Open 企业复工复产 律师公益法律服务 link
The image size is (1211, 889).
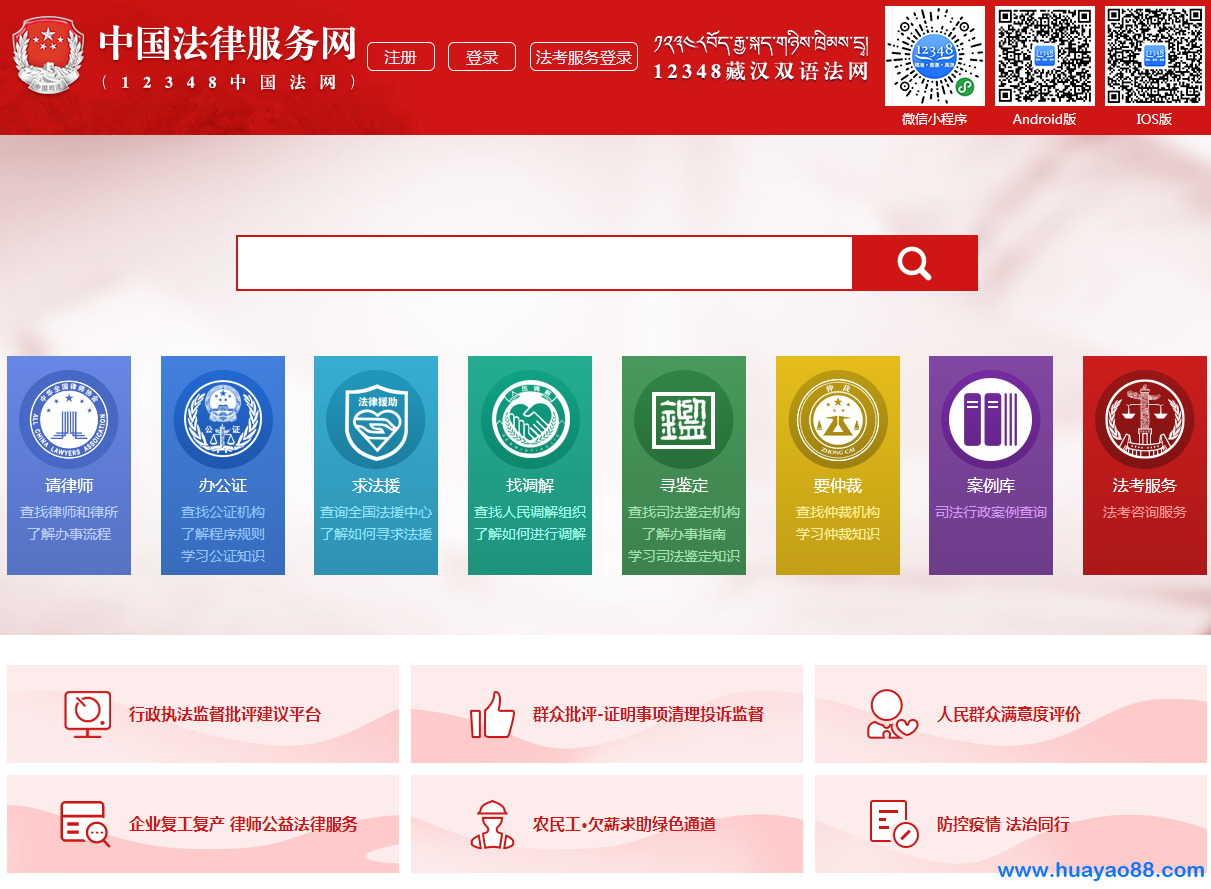point(243,825)
